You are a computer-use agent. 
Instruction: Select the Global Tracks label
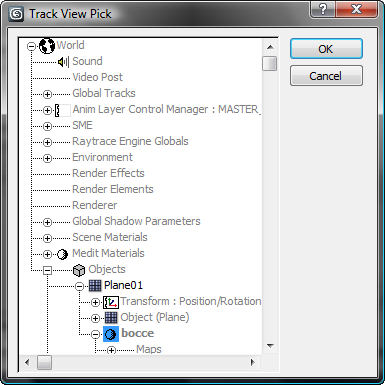(104, 93)
